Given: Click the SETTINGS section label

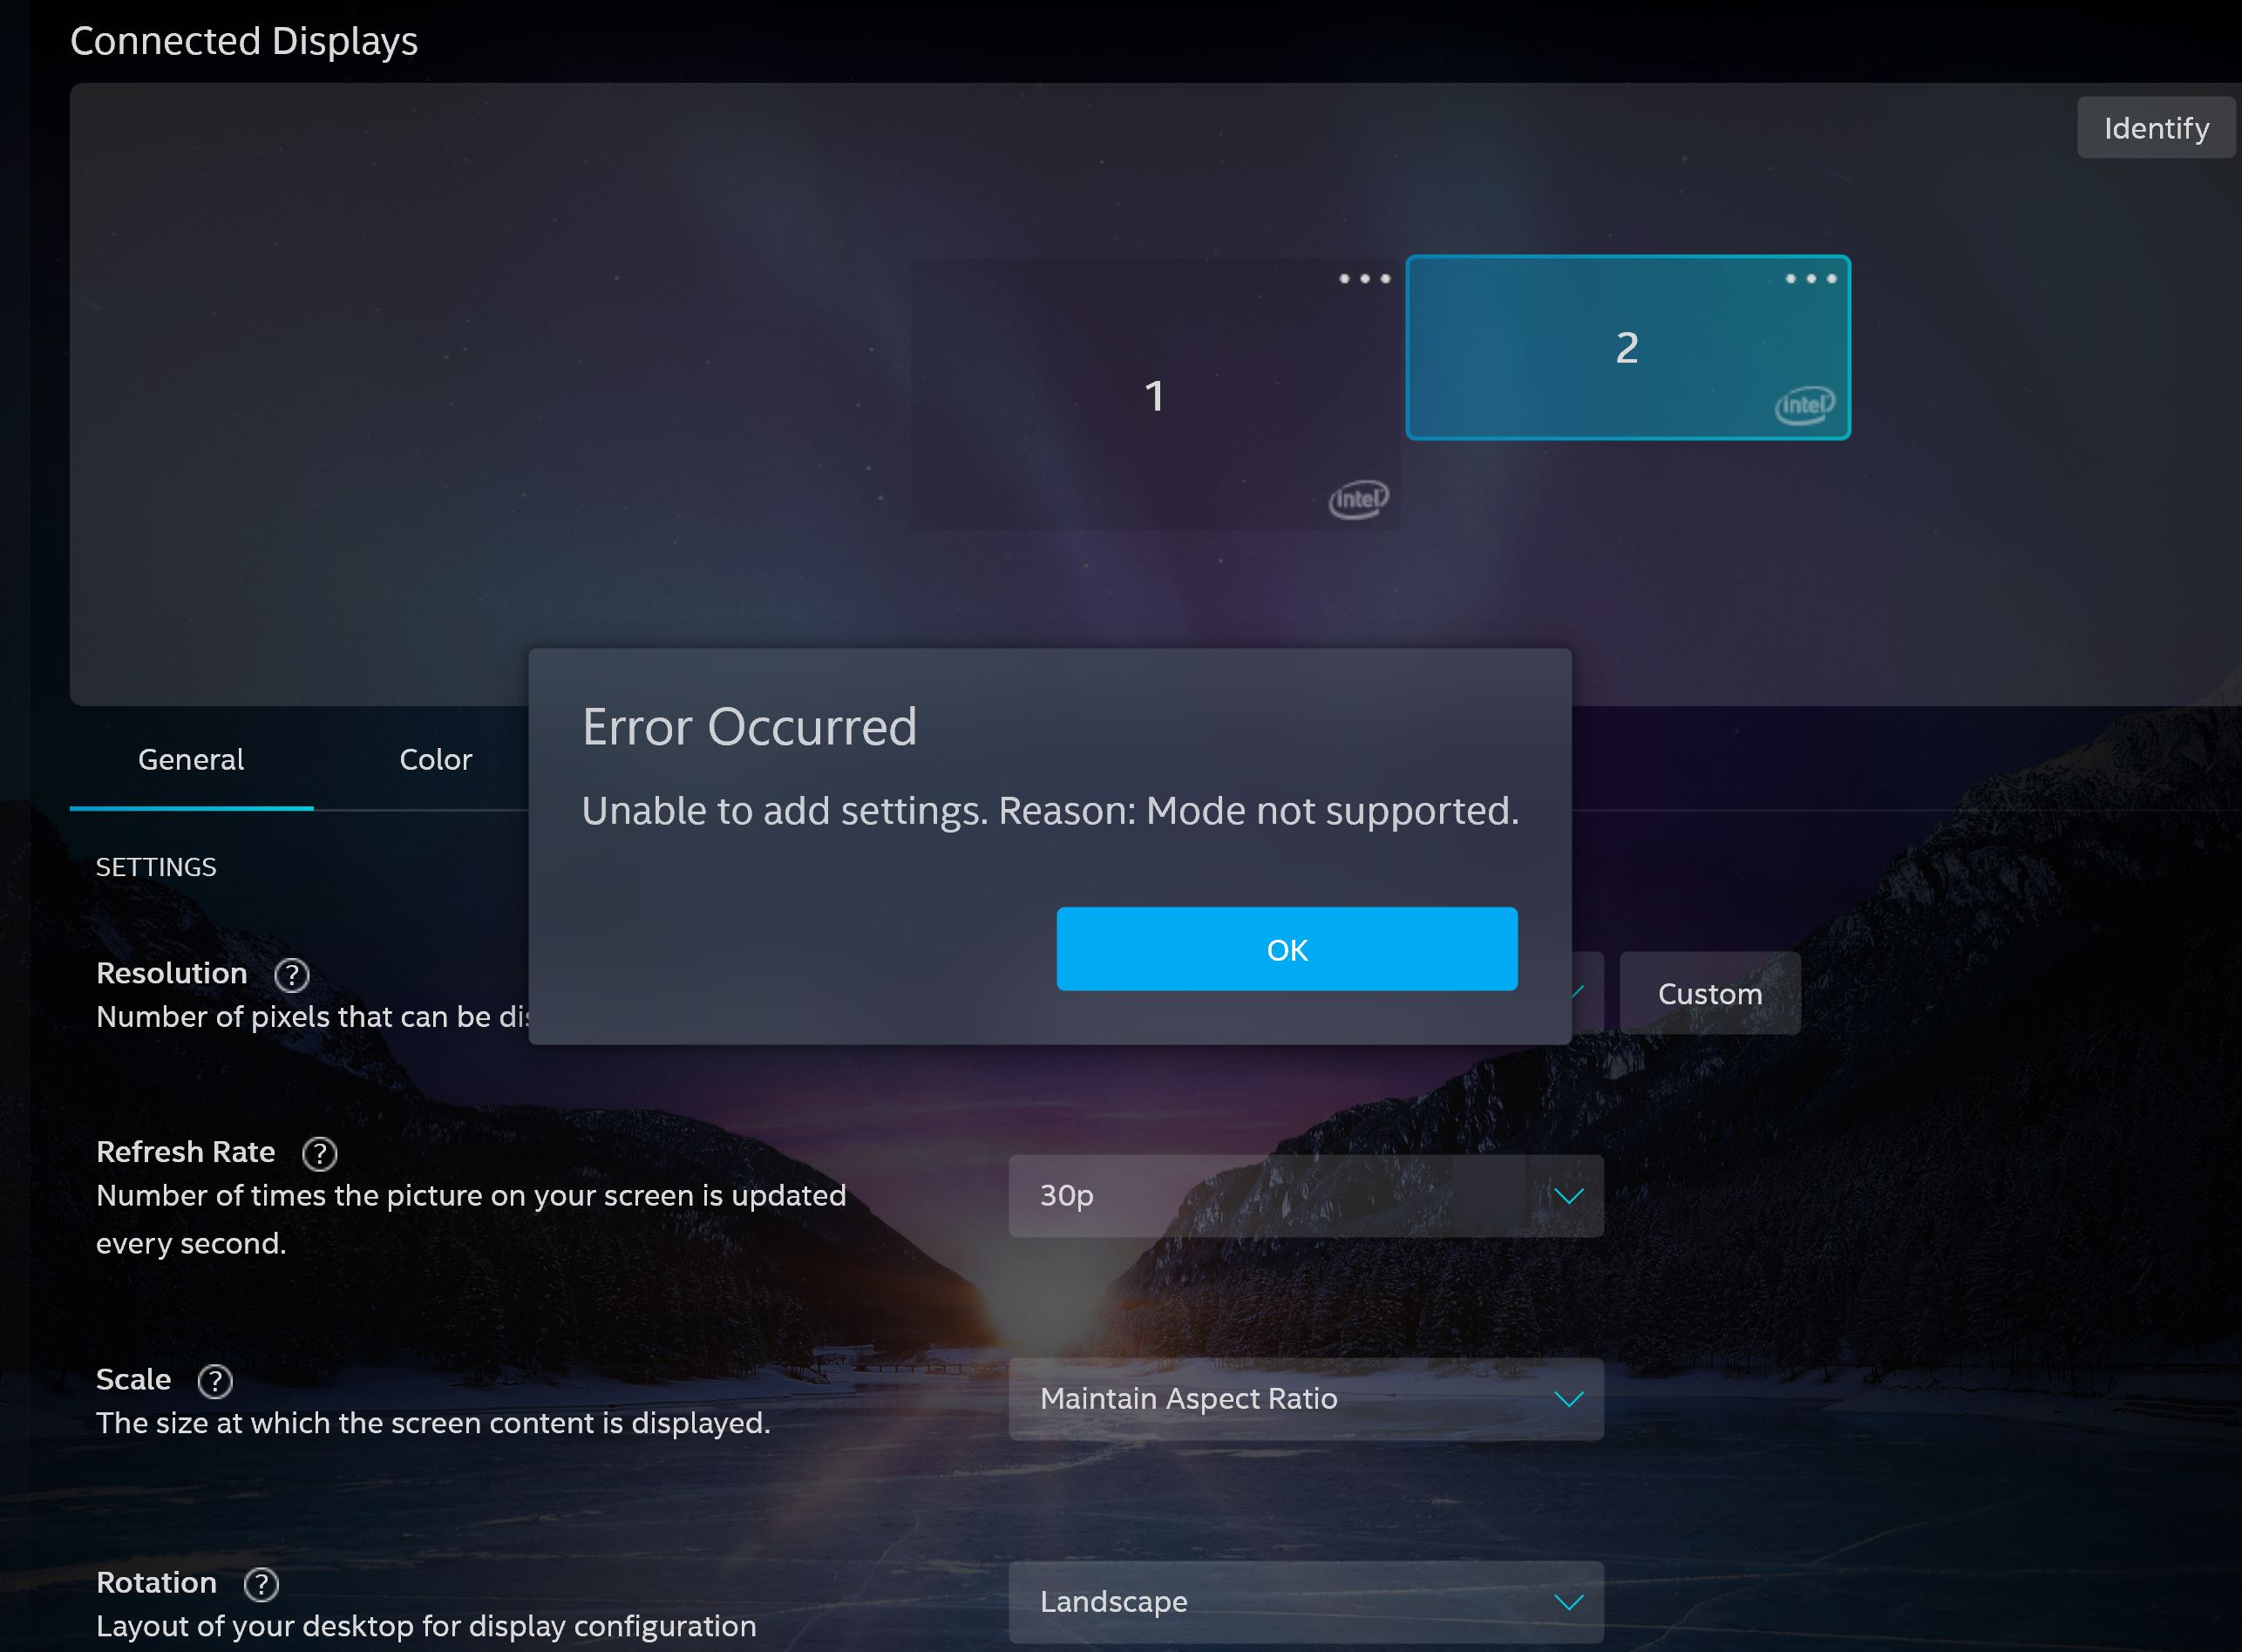Looking at the screenshot, I should tap(156, 868).
